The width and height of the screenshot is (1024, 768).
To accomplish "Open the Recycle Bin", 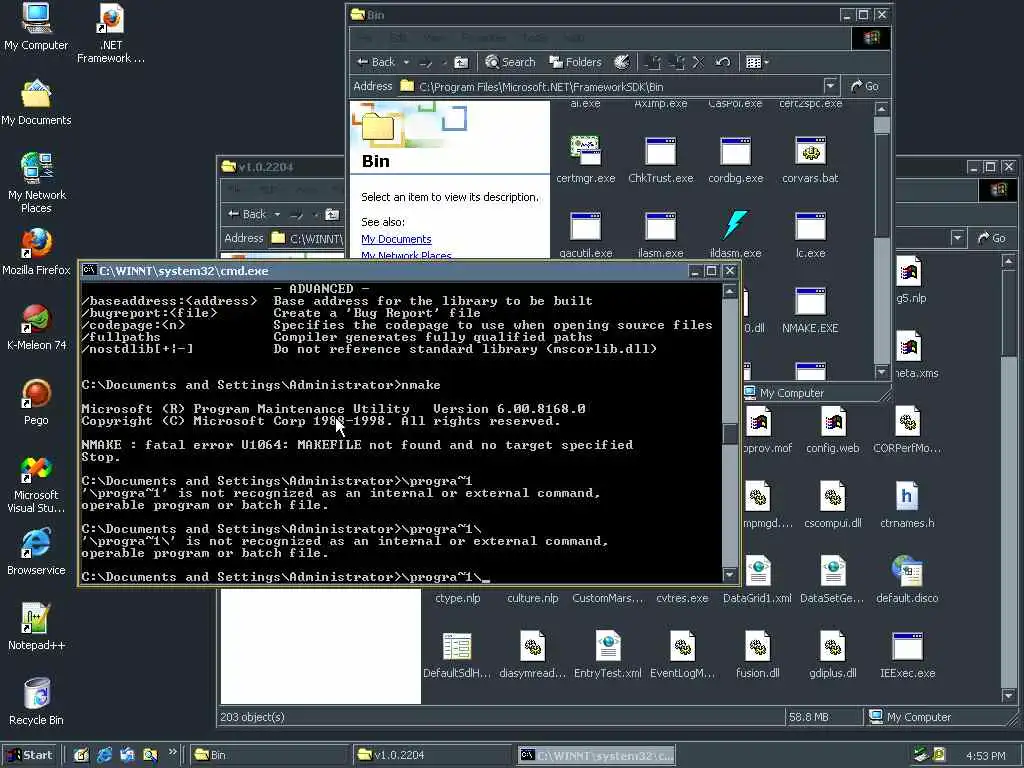I will 36,702.
